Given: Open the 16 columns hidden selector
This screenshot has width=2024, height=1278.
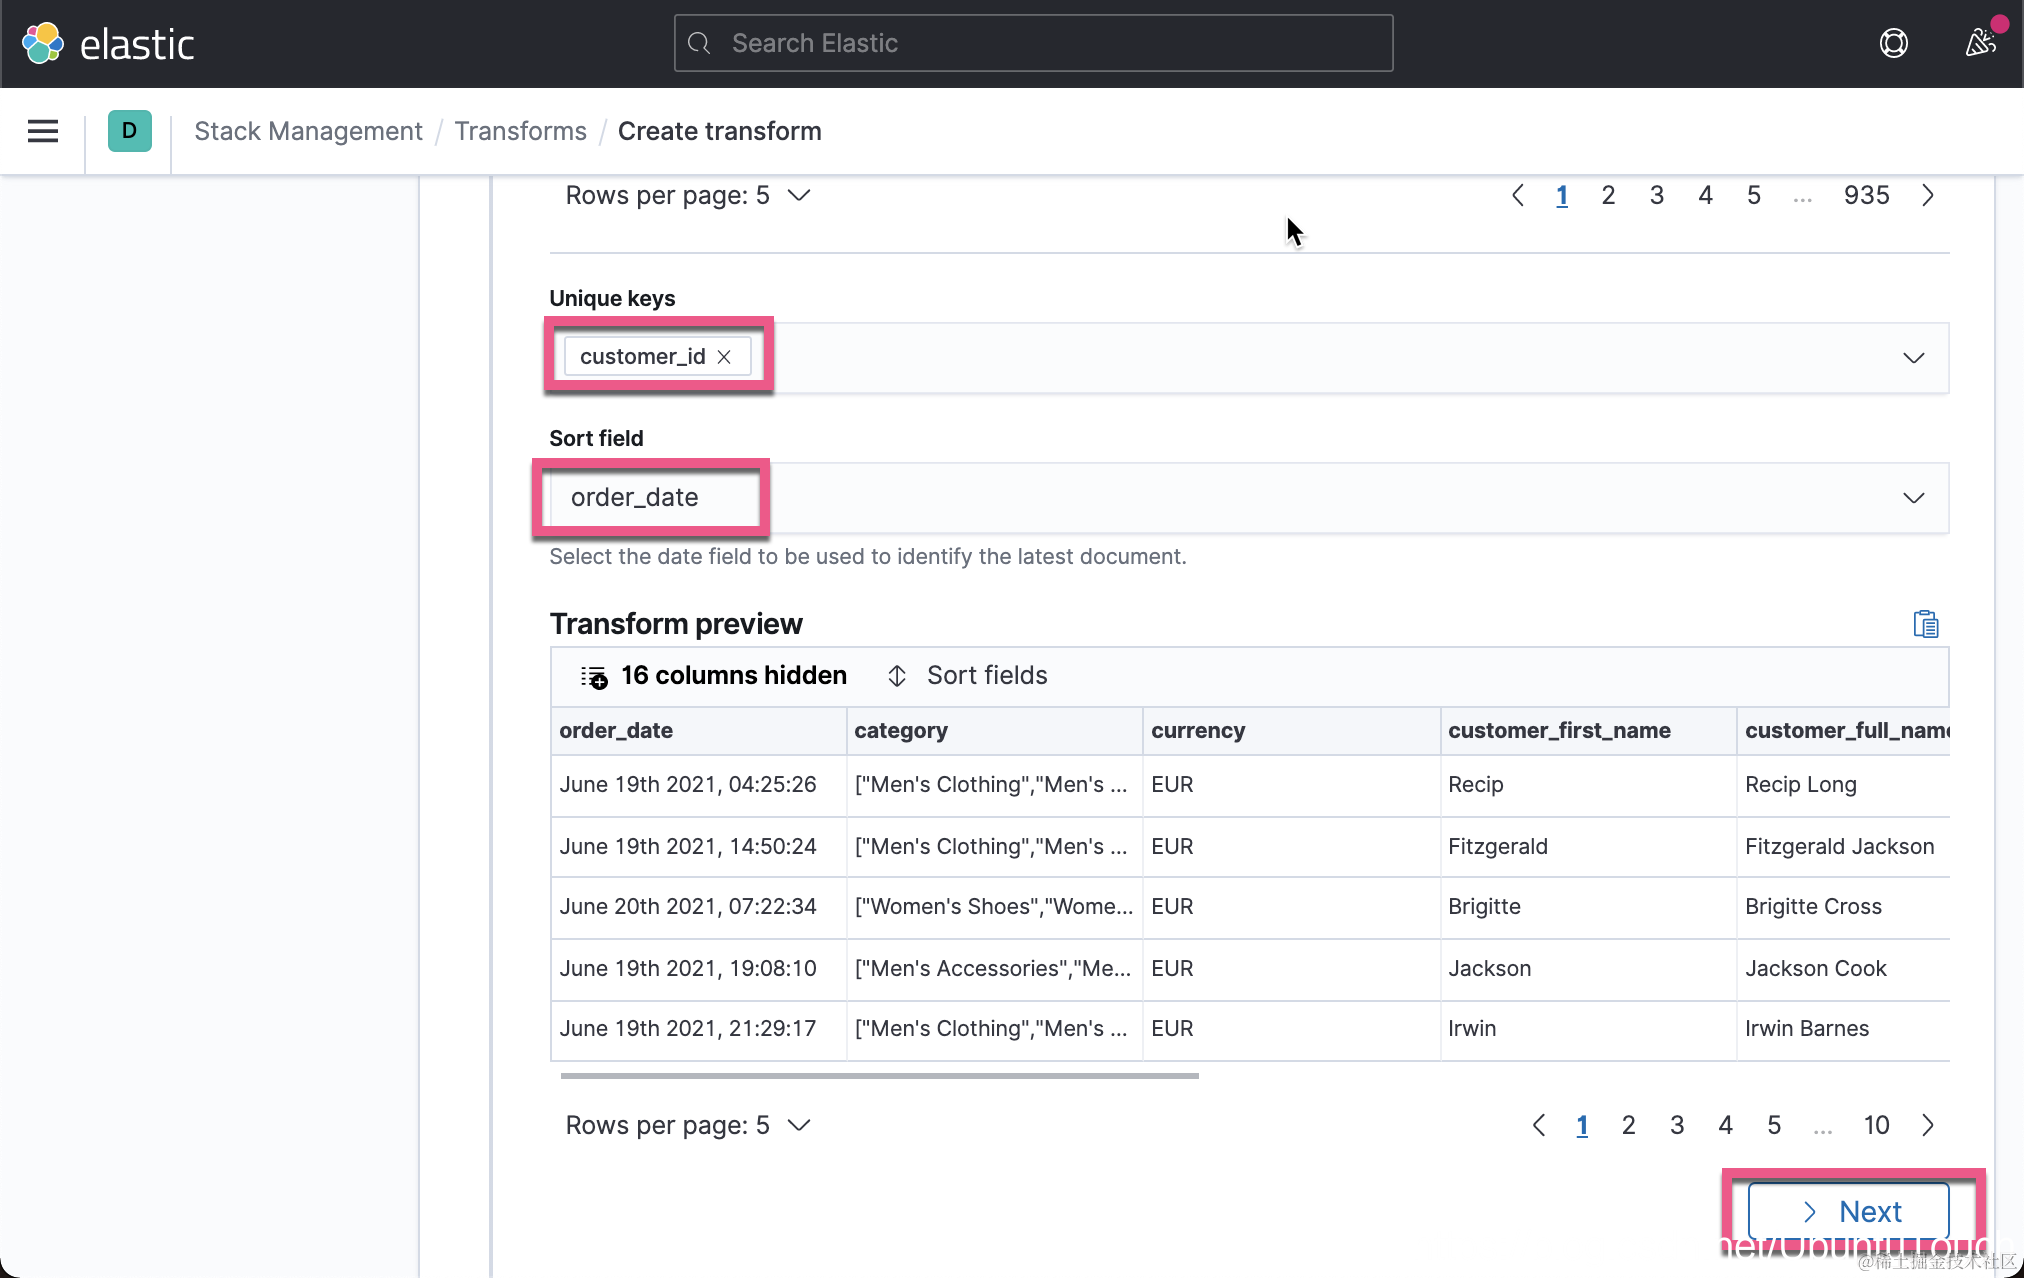Looking at the screenshot, I should coord(714,676).
